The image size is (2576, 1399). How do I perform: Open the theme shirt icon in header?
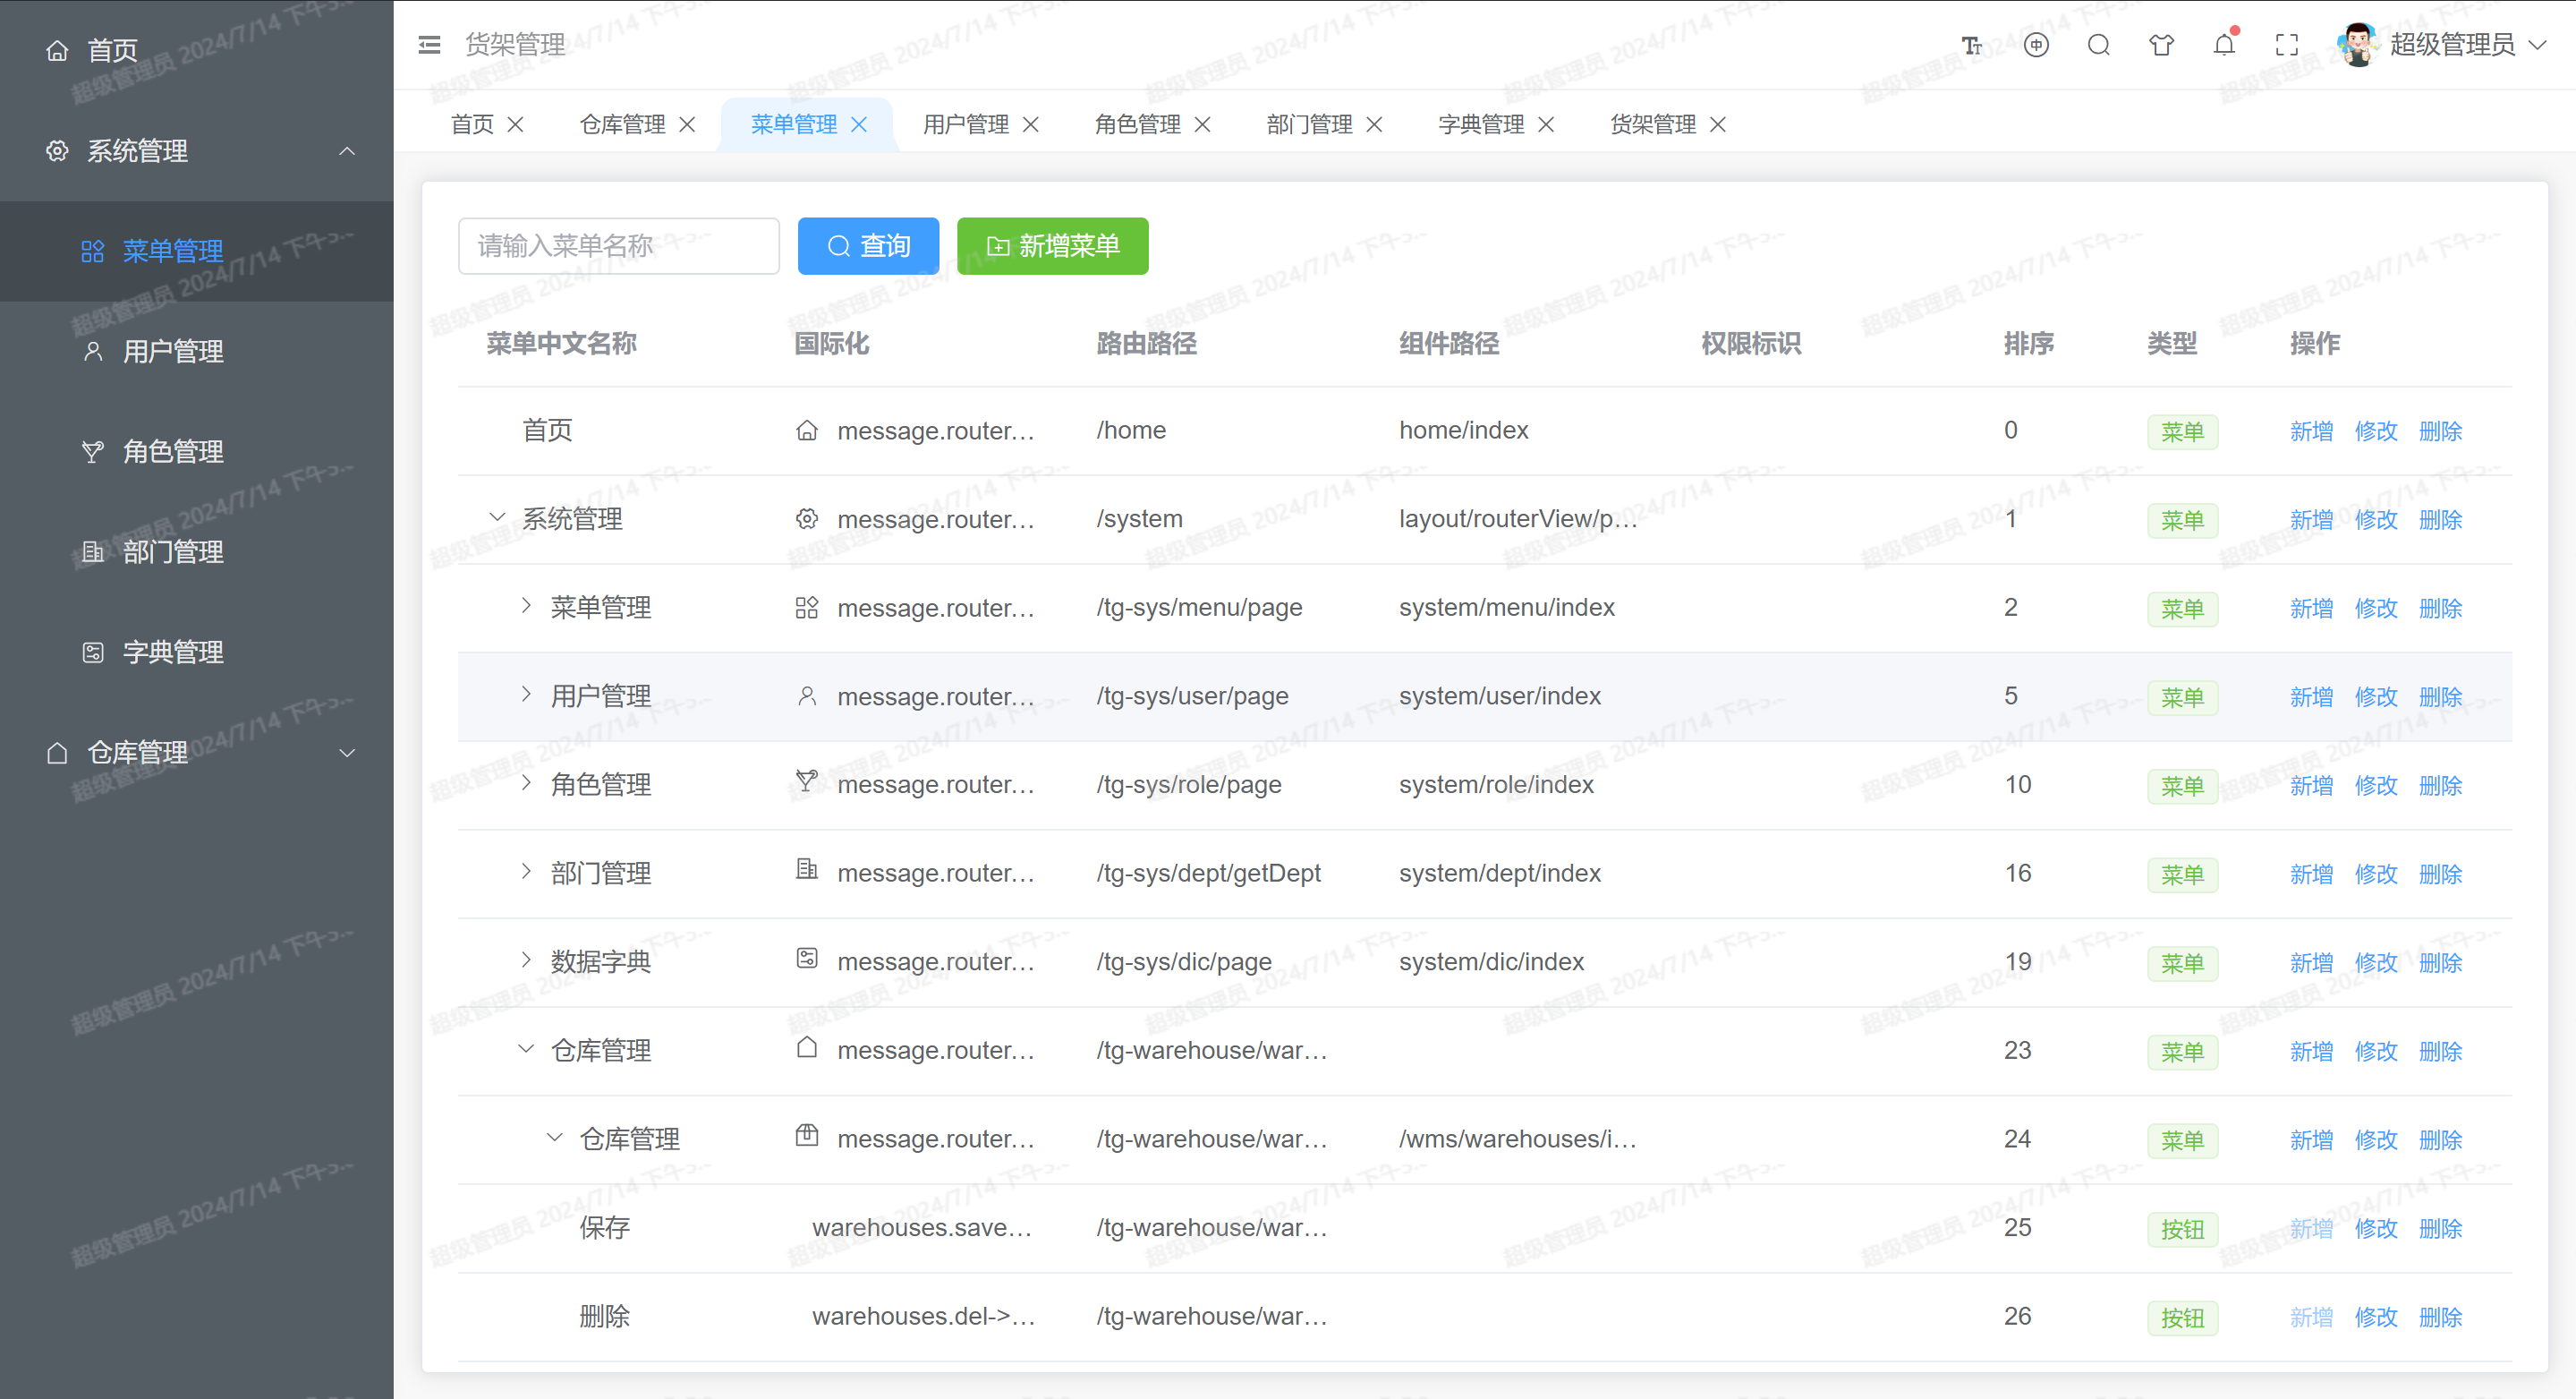pos(2161,45)
